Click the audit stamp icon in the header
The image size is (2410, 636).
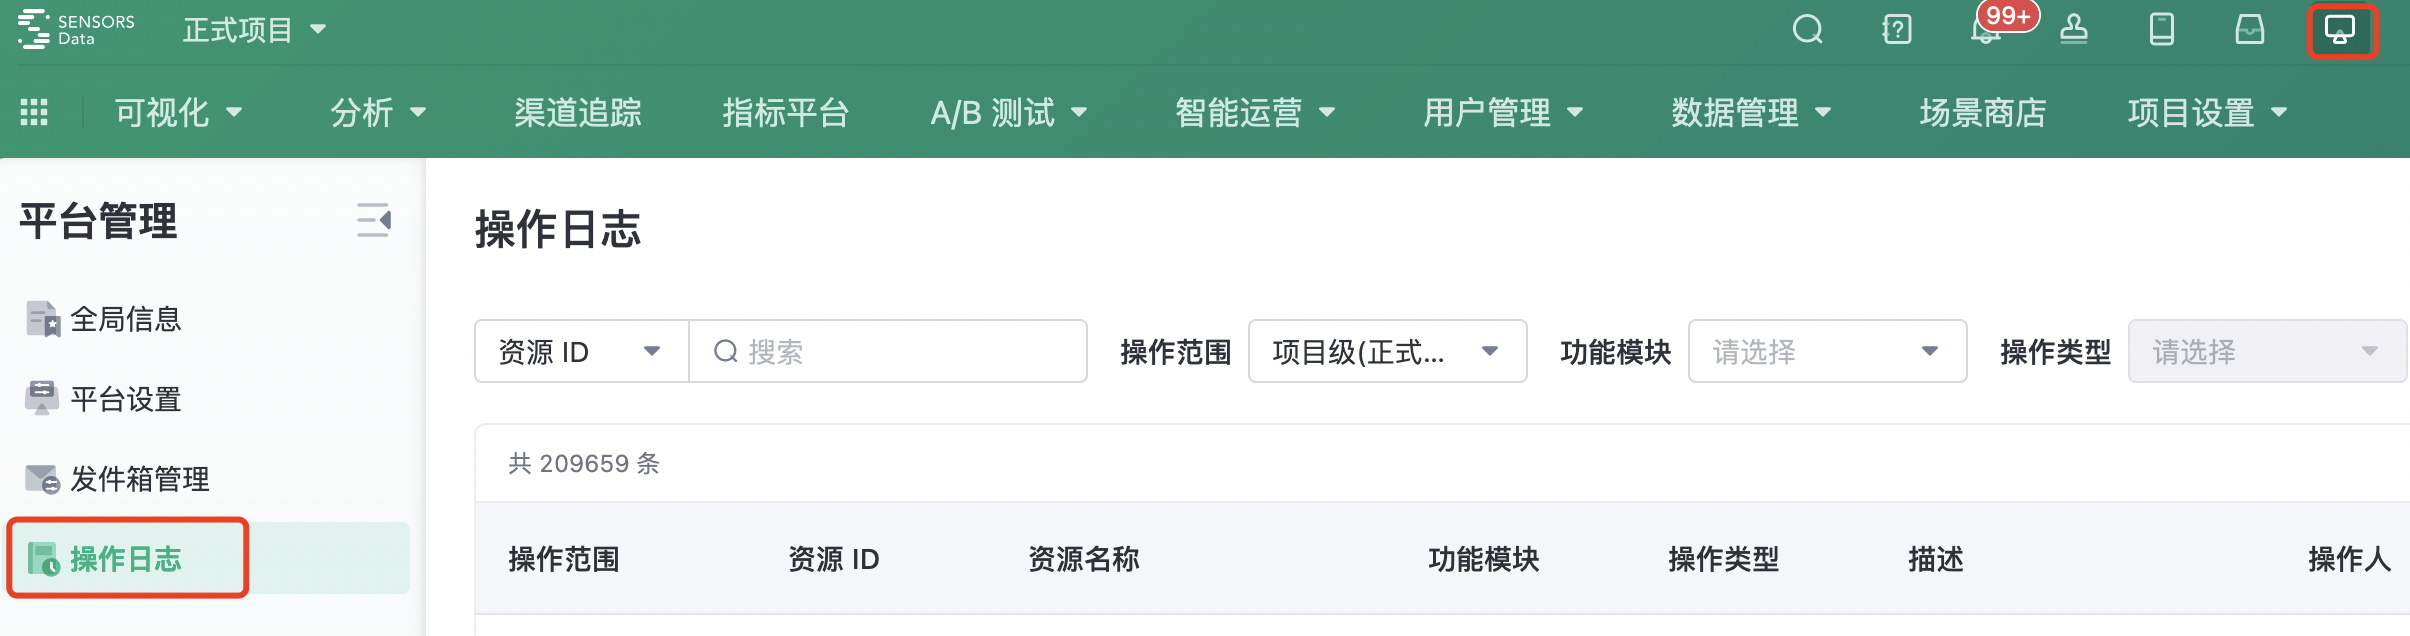point(2072,29)
